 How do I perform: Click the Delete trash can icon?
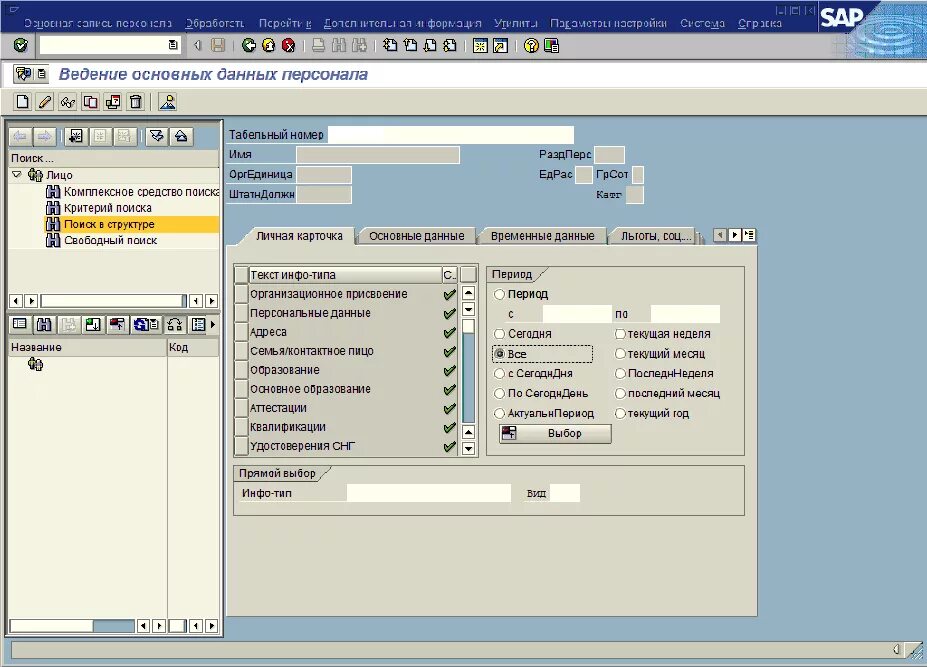tap(135, 102)
